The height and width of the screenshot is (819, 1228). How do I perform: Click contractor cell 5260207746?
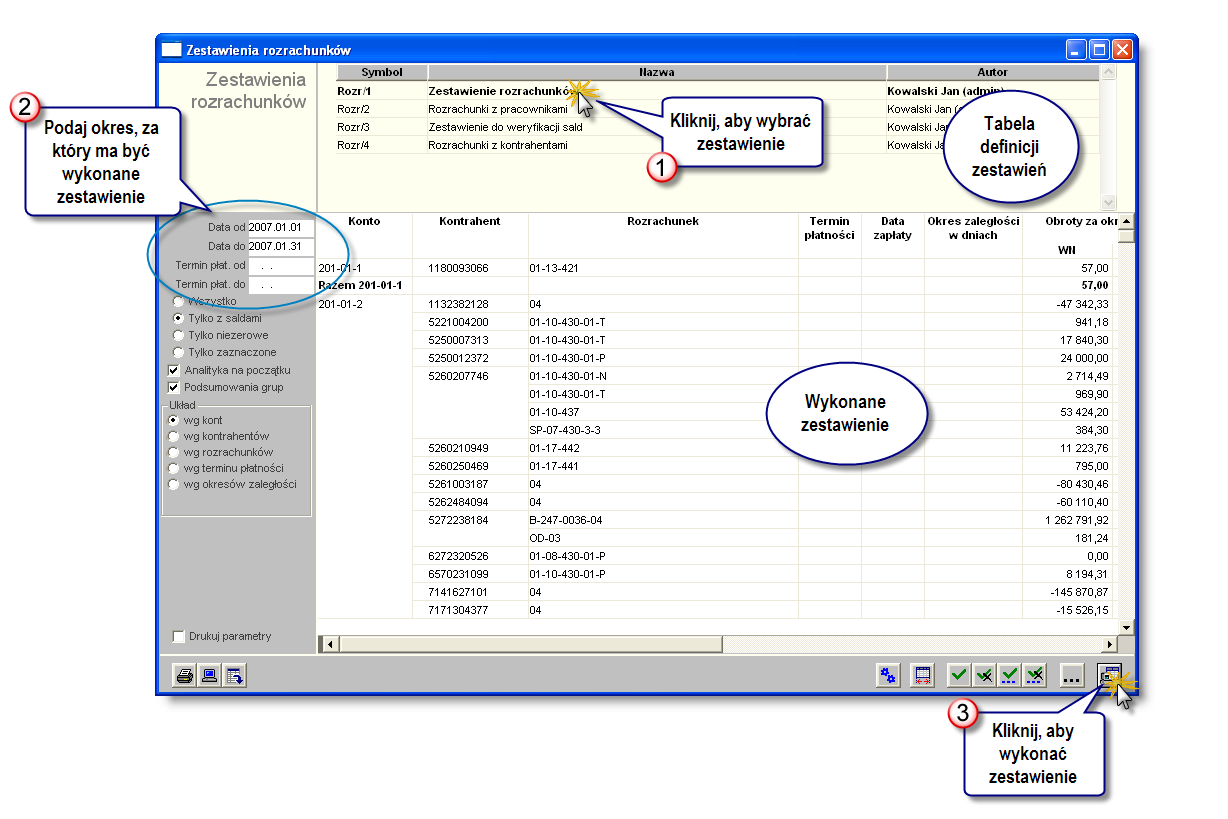point(470,376)
